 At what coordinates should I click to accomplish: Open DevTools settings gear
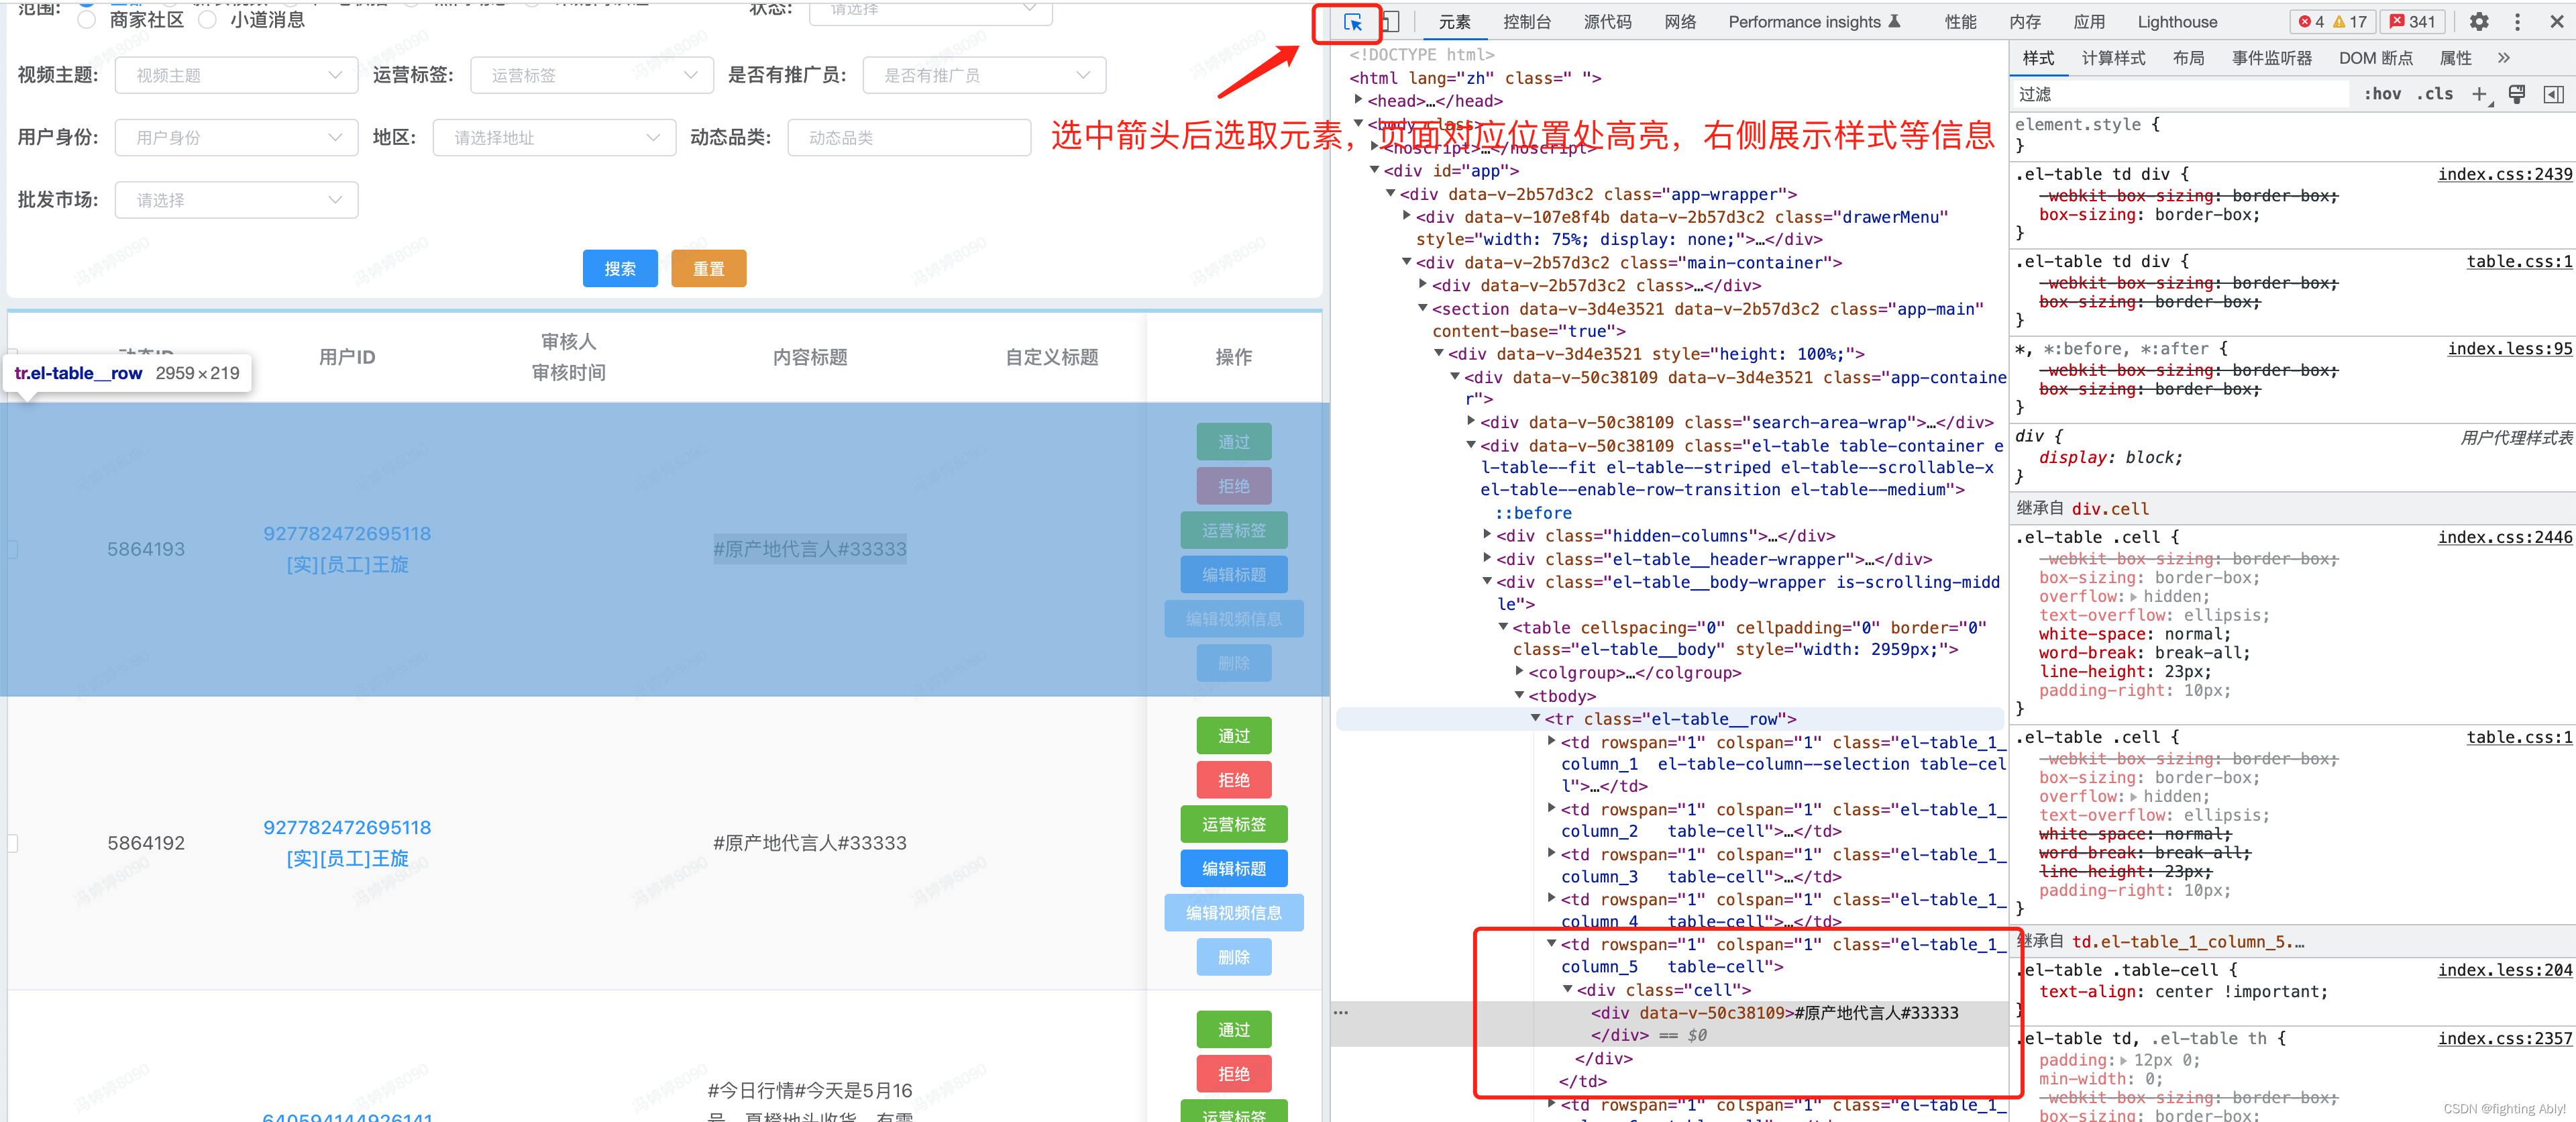tap(2478, 22)
